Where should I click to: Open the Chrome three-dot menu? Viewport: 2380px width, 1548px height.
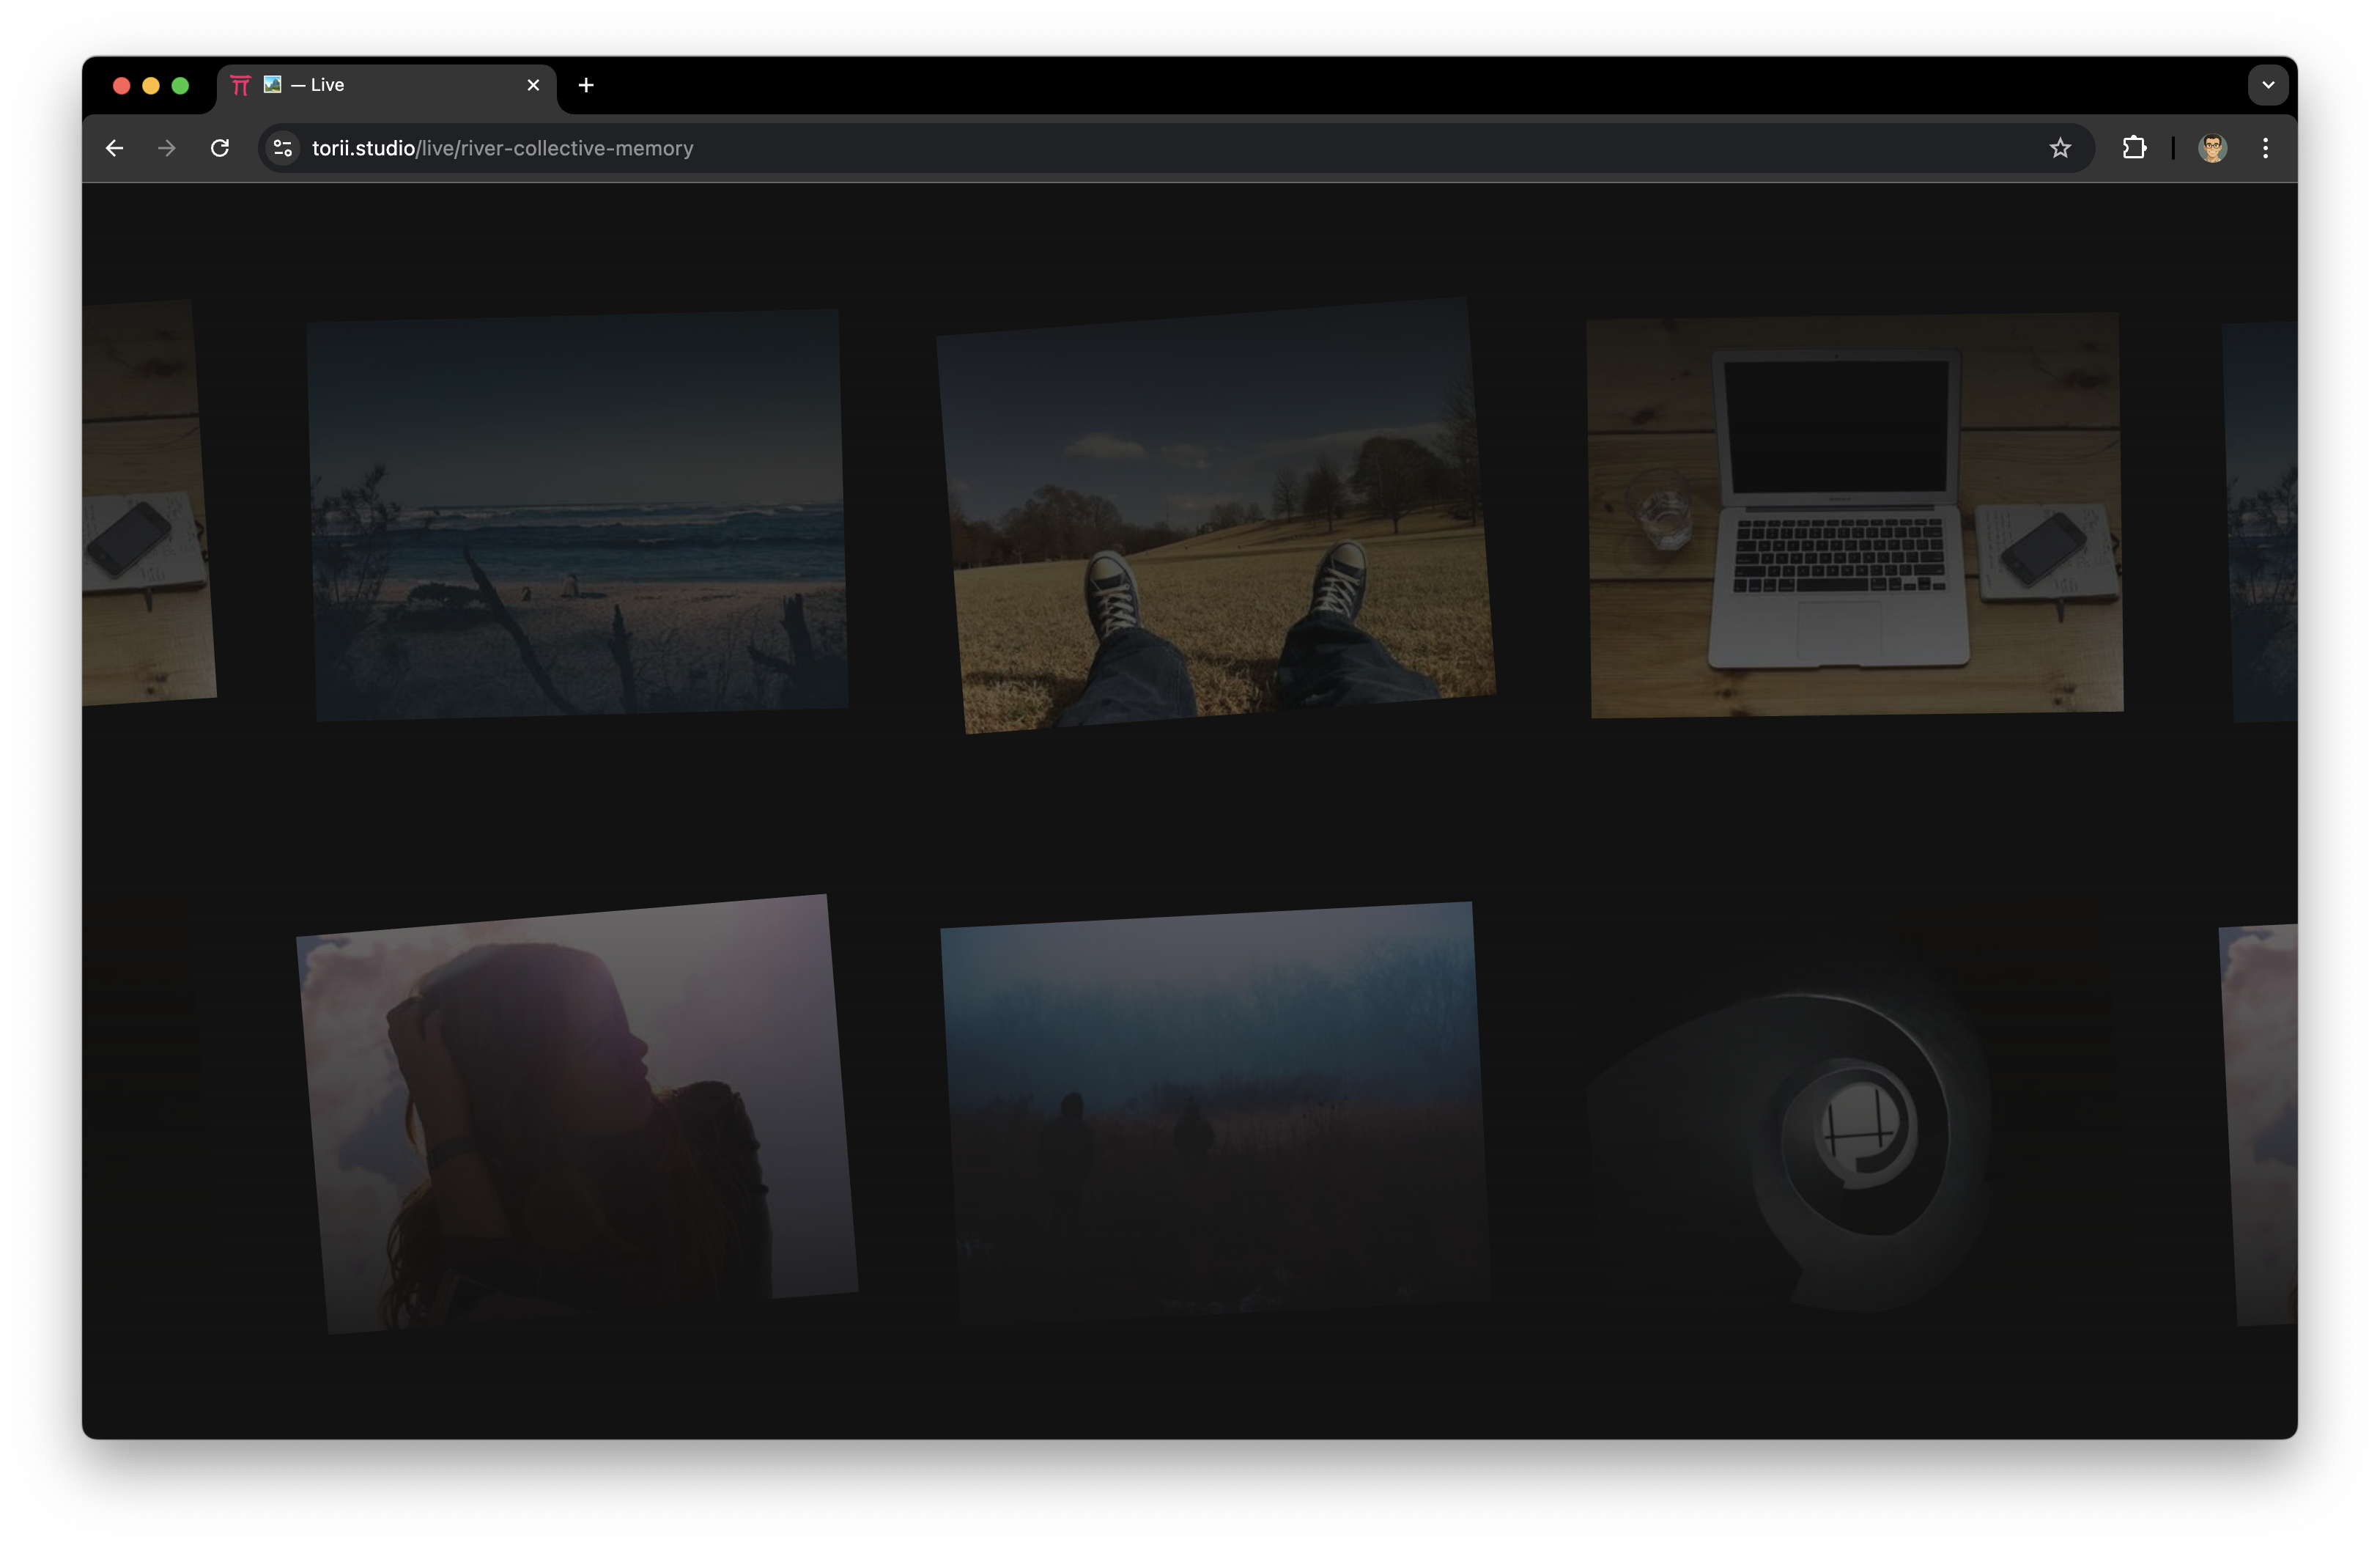pos(2265,148)
